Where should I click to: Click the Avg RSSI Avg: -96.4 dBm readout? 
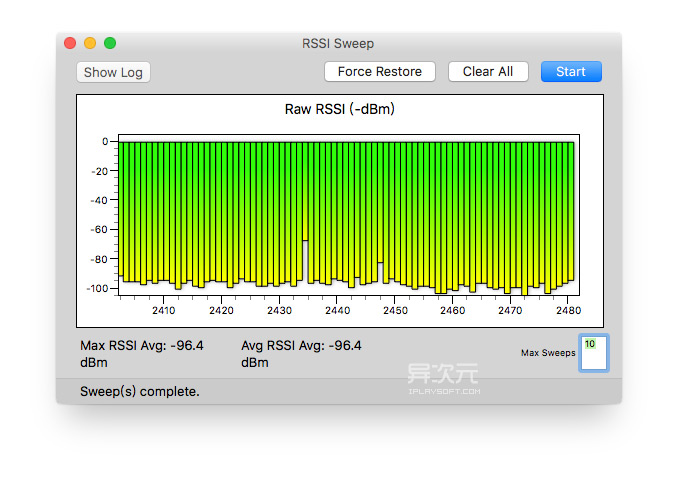tap(301, 354)
